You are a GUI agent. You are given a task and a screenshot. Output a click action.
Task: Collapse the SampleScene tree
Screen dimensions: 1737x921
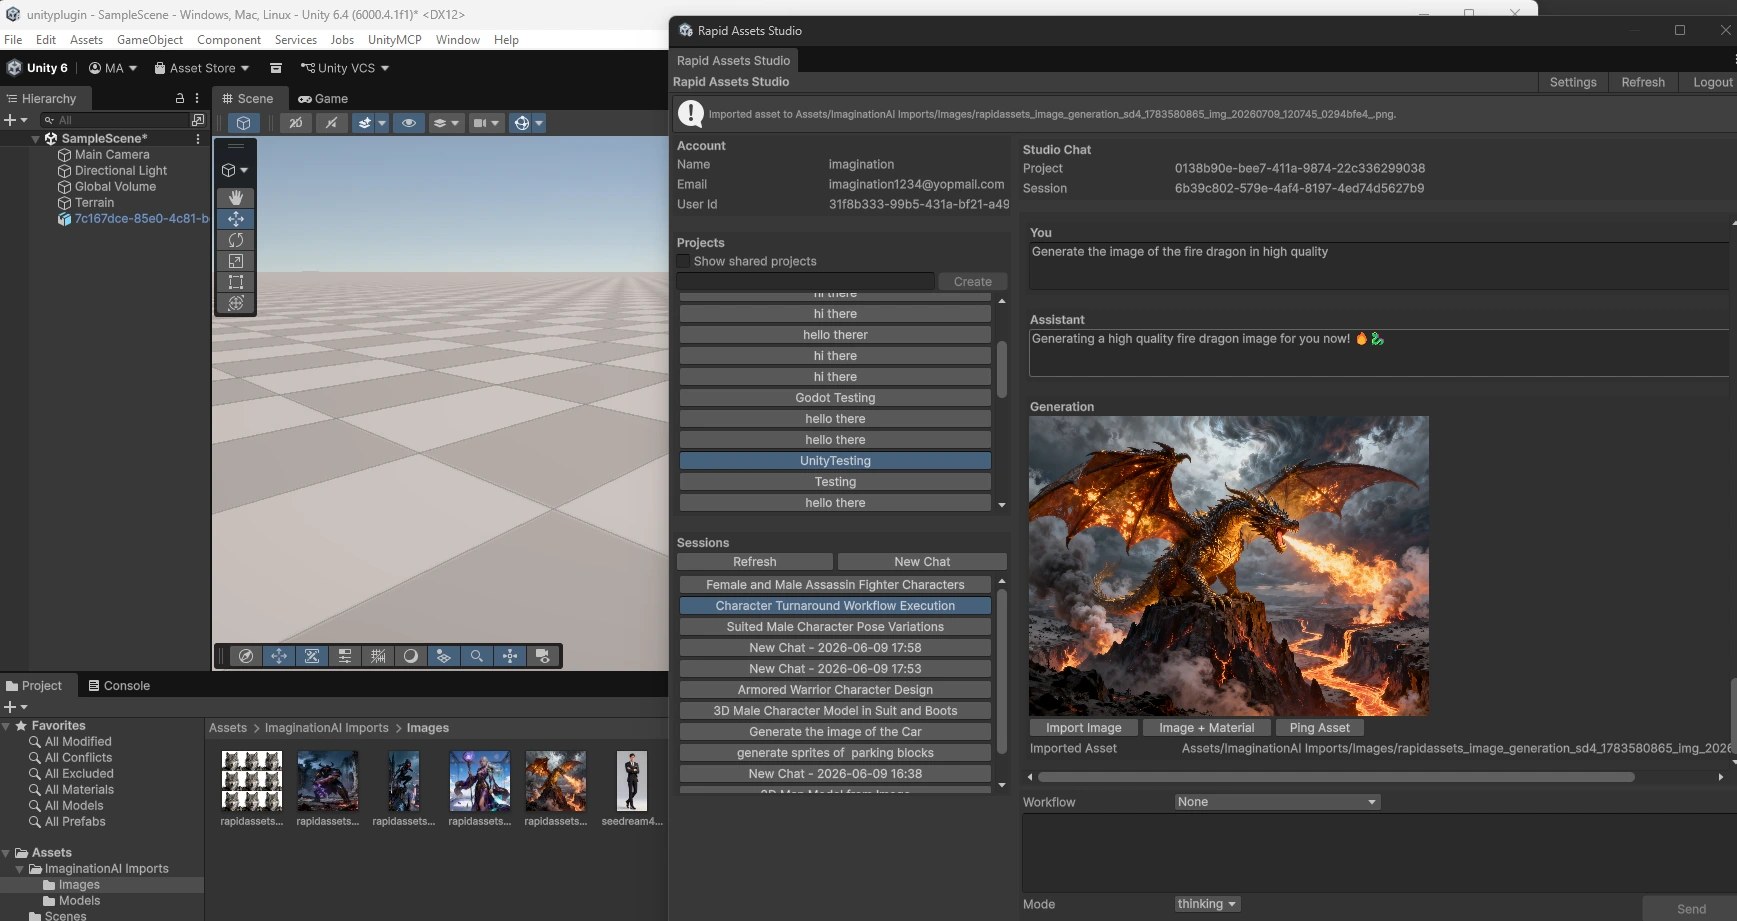[36, 139]
